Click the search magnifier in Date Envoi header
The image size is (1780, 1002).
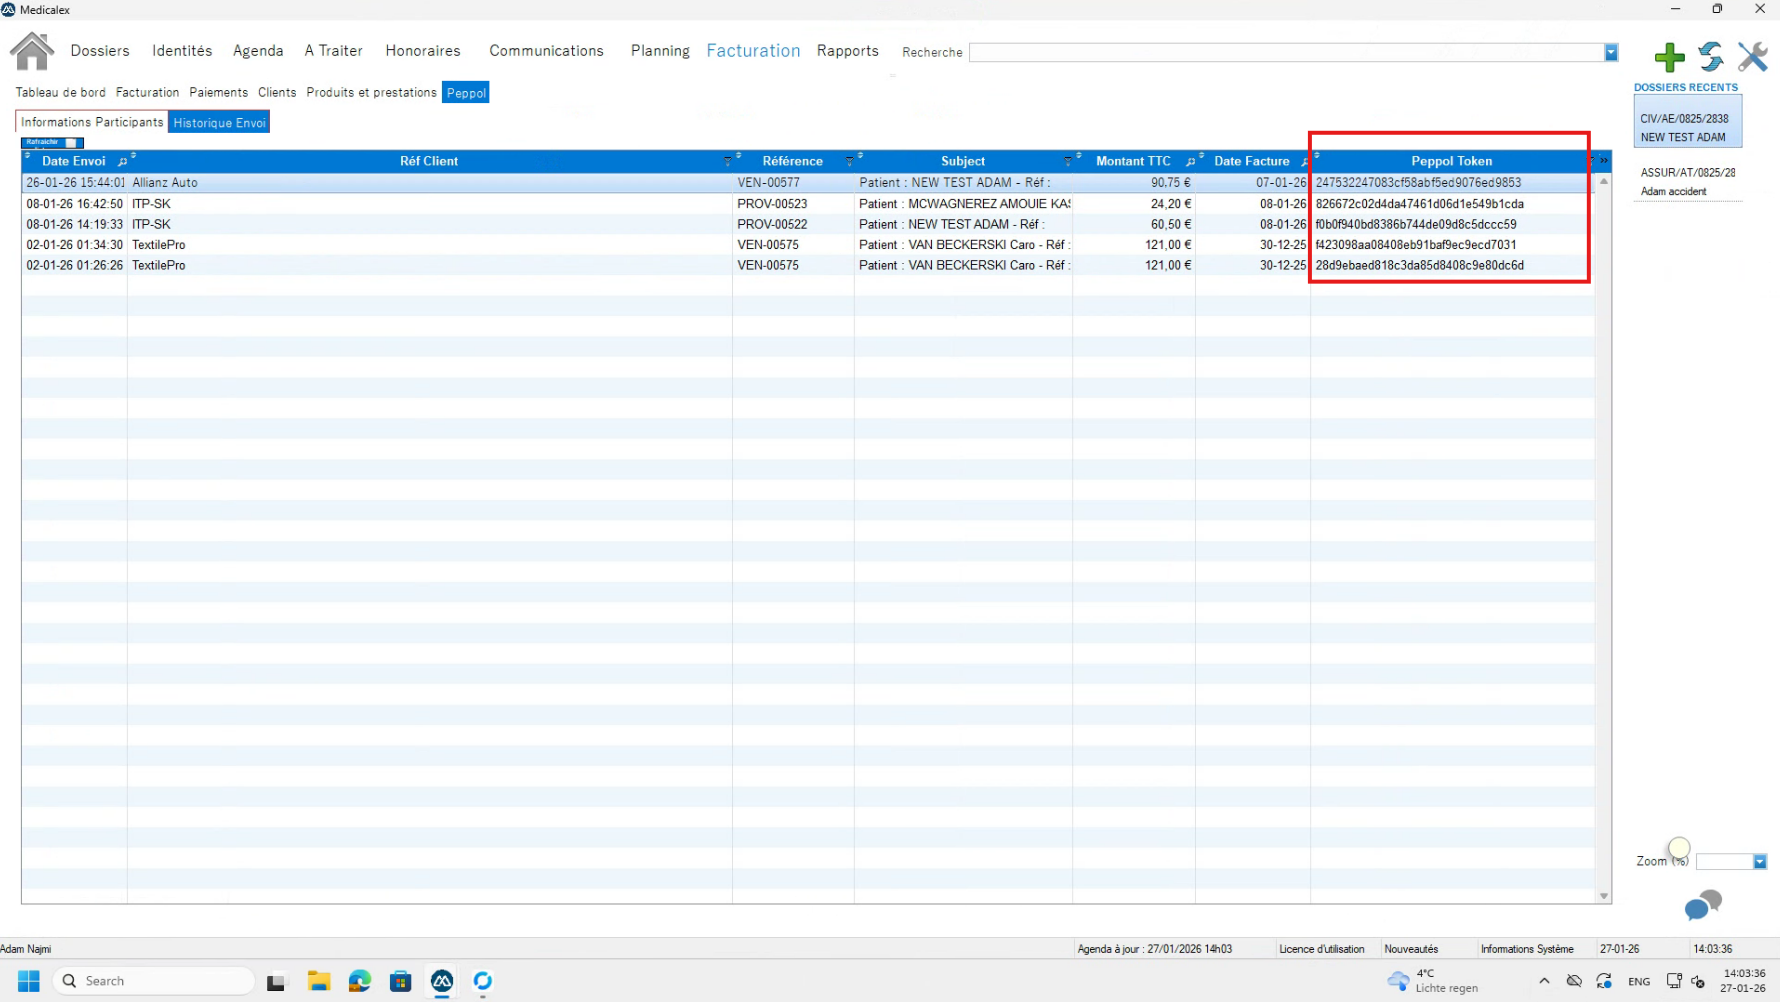[122, 162]
